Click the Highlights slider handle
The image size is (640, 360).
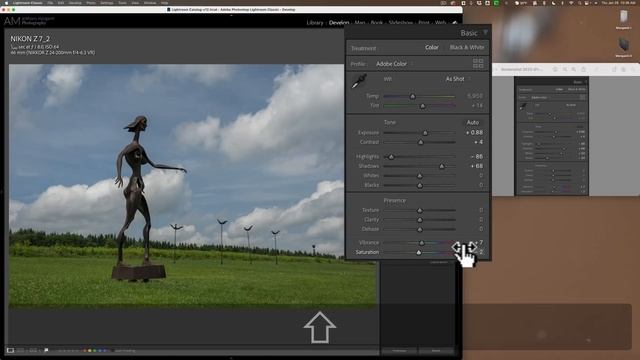[391, 157]
